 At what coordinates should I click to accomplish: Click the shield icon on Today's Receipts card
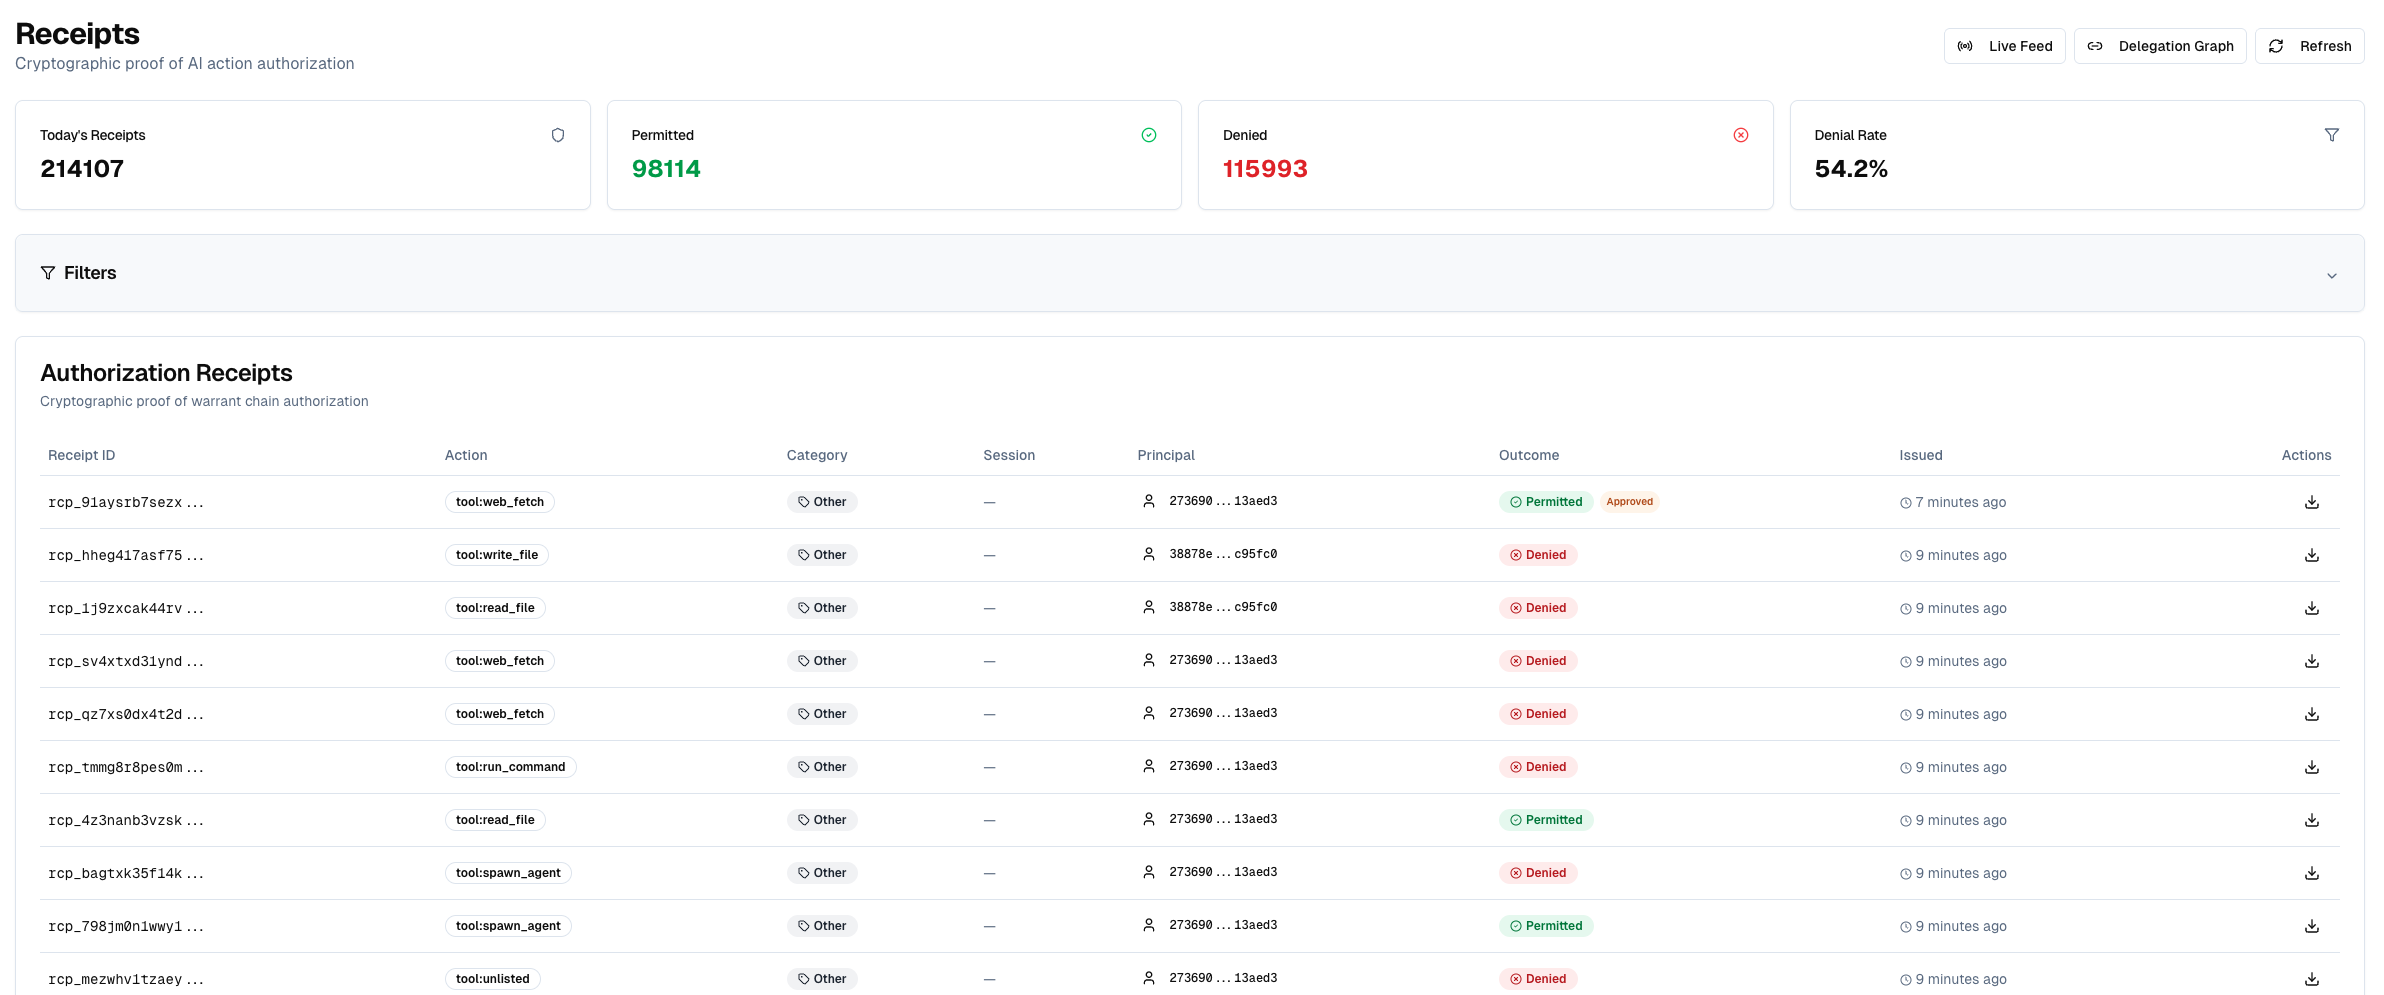(558, 135)
